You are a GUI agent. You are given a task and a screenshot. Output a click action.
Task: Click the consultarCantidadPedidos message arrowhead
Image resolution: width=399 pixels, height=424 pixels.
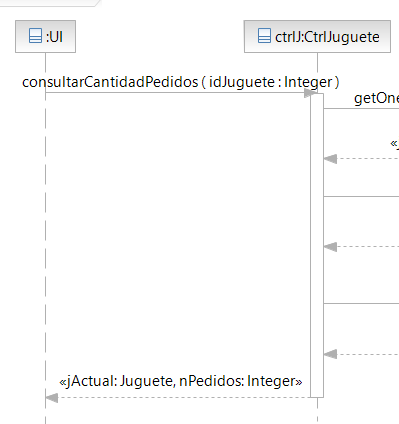point(310,93)
